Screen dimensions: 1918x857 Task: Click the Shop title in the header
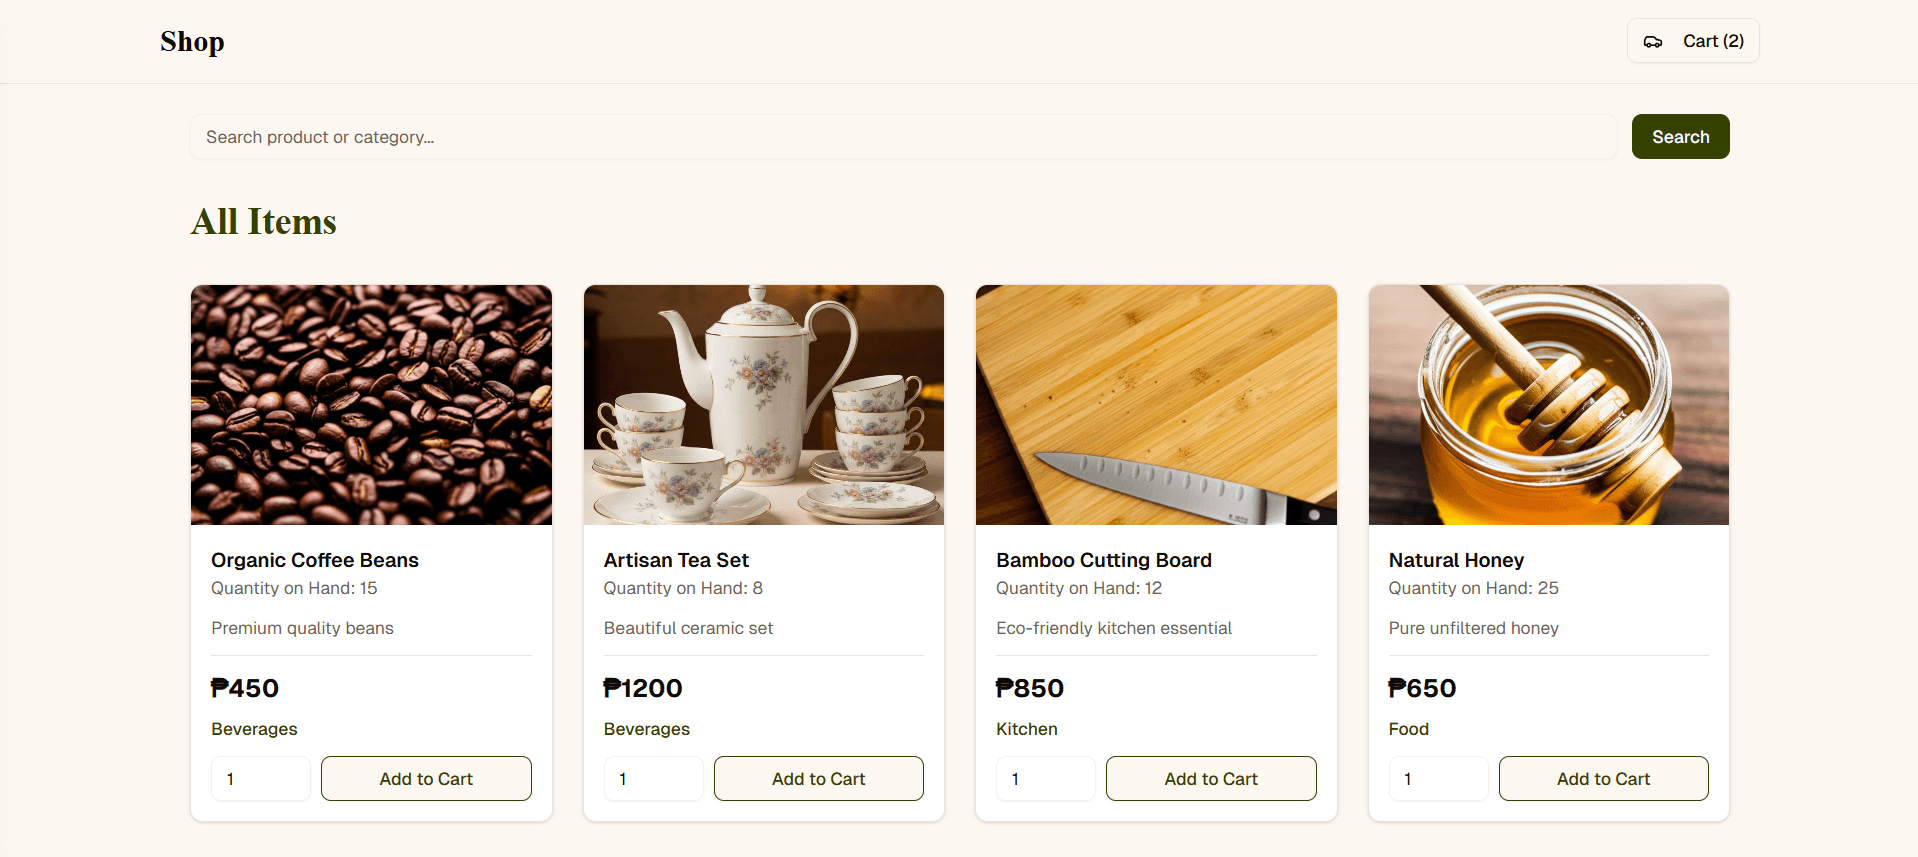192,41
